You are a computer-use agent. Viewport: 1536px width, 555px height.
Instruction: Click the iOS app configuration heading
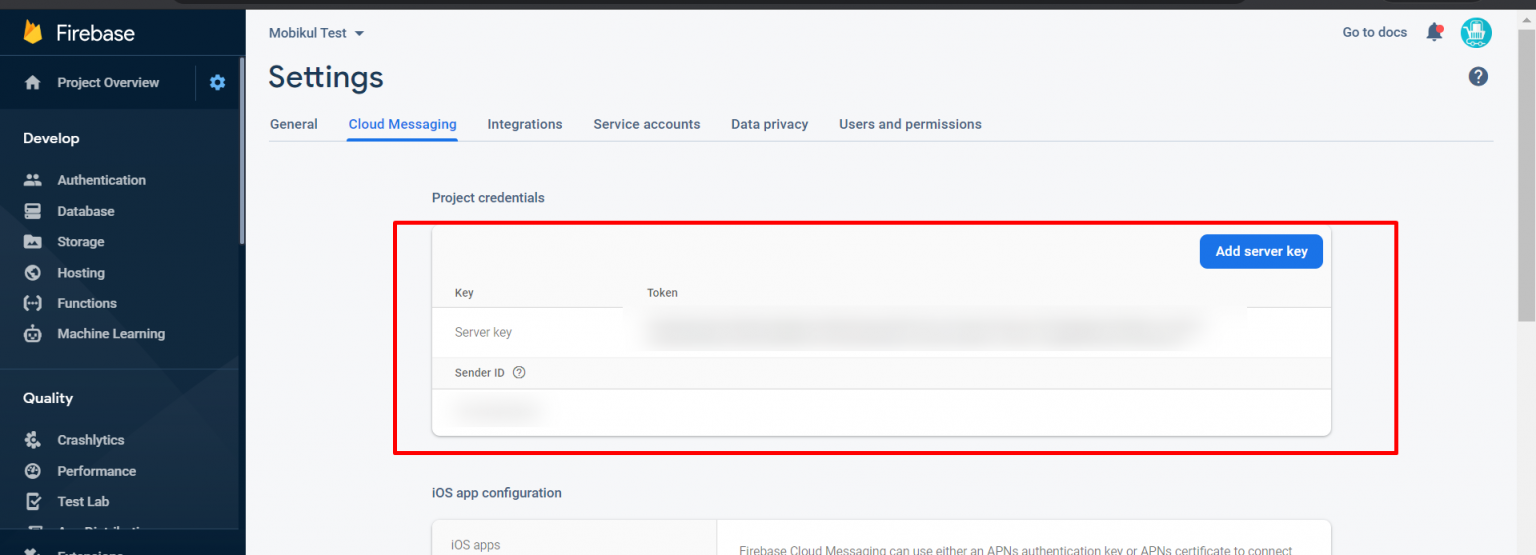(x=497, y=493)
